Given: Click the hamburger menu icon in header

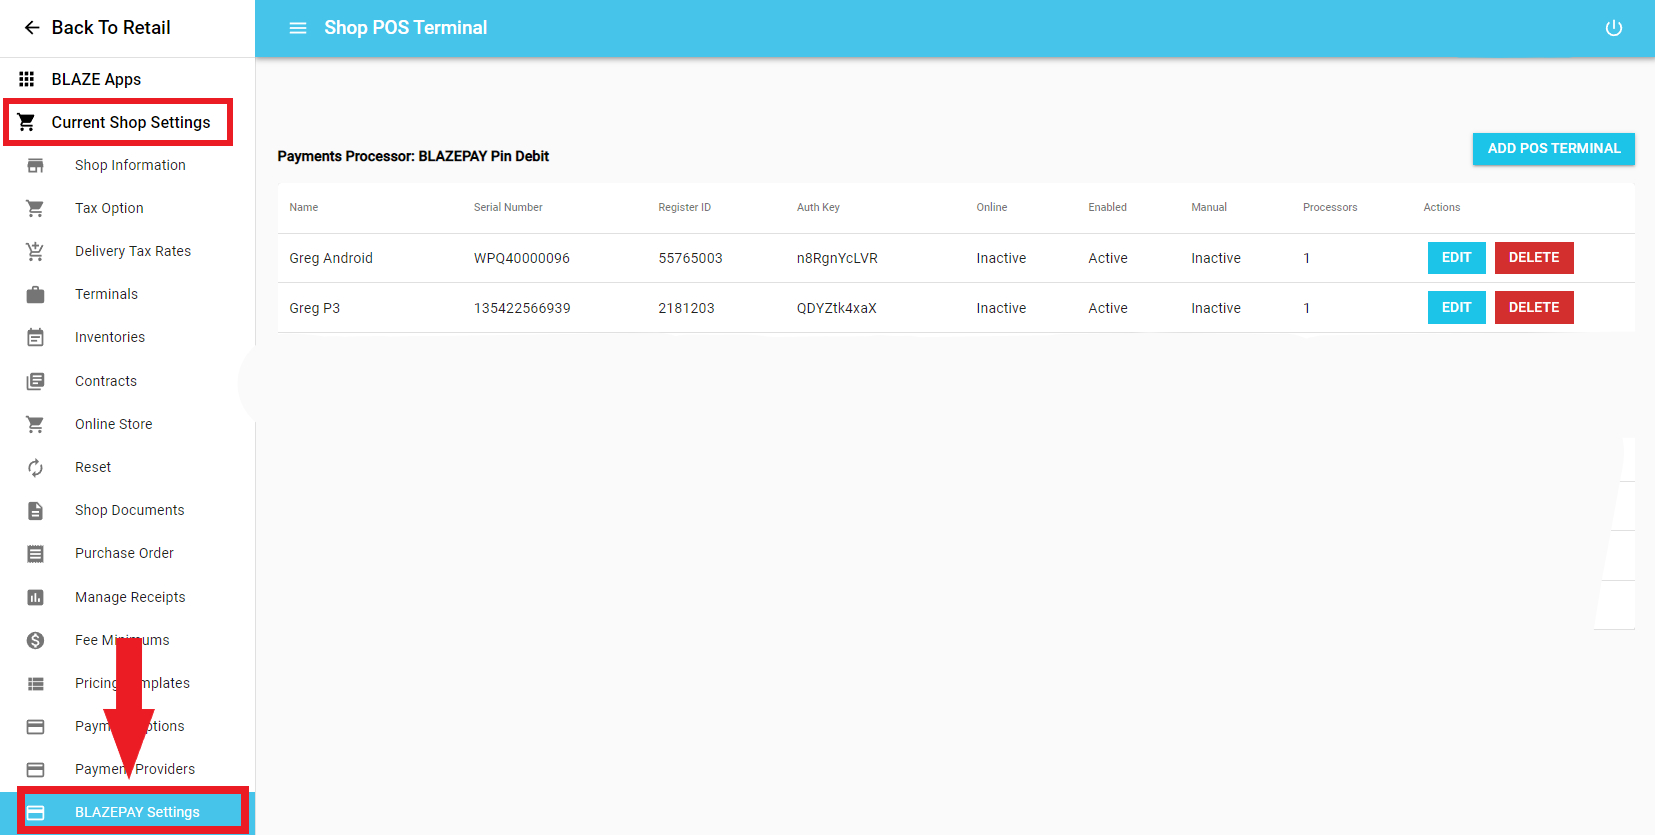Looking at the screenshot, I should click(298, 28).
